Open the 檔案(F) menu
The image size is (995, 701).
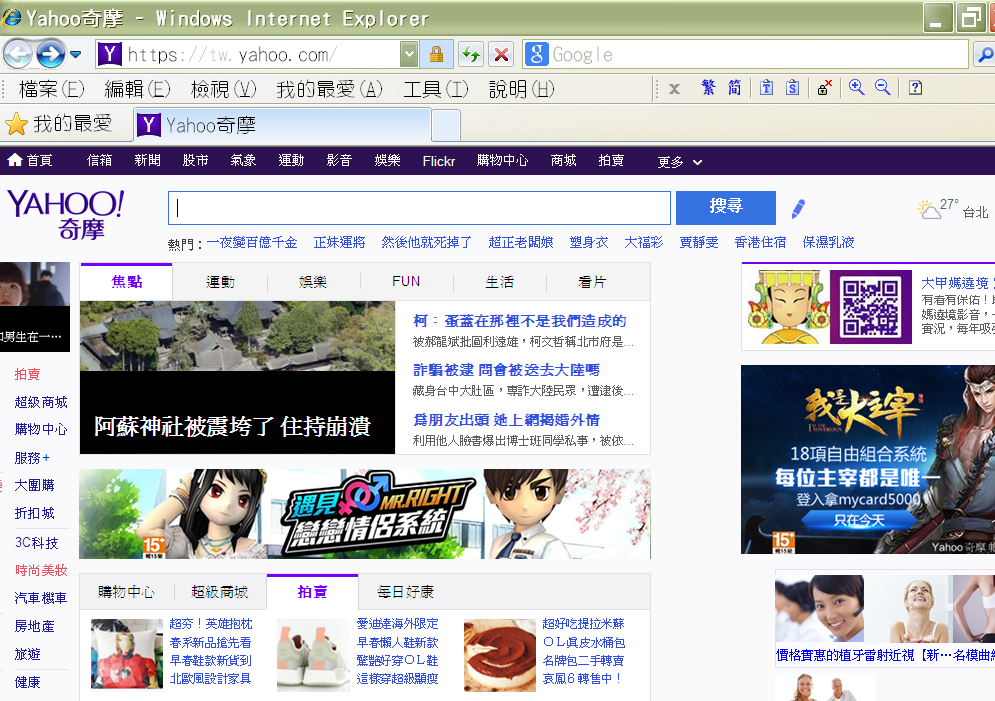(52, 89)
